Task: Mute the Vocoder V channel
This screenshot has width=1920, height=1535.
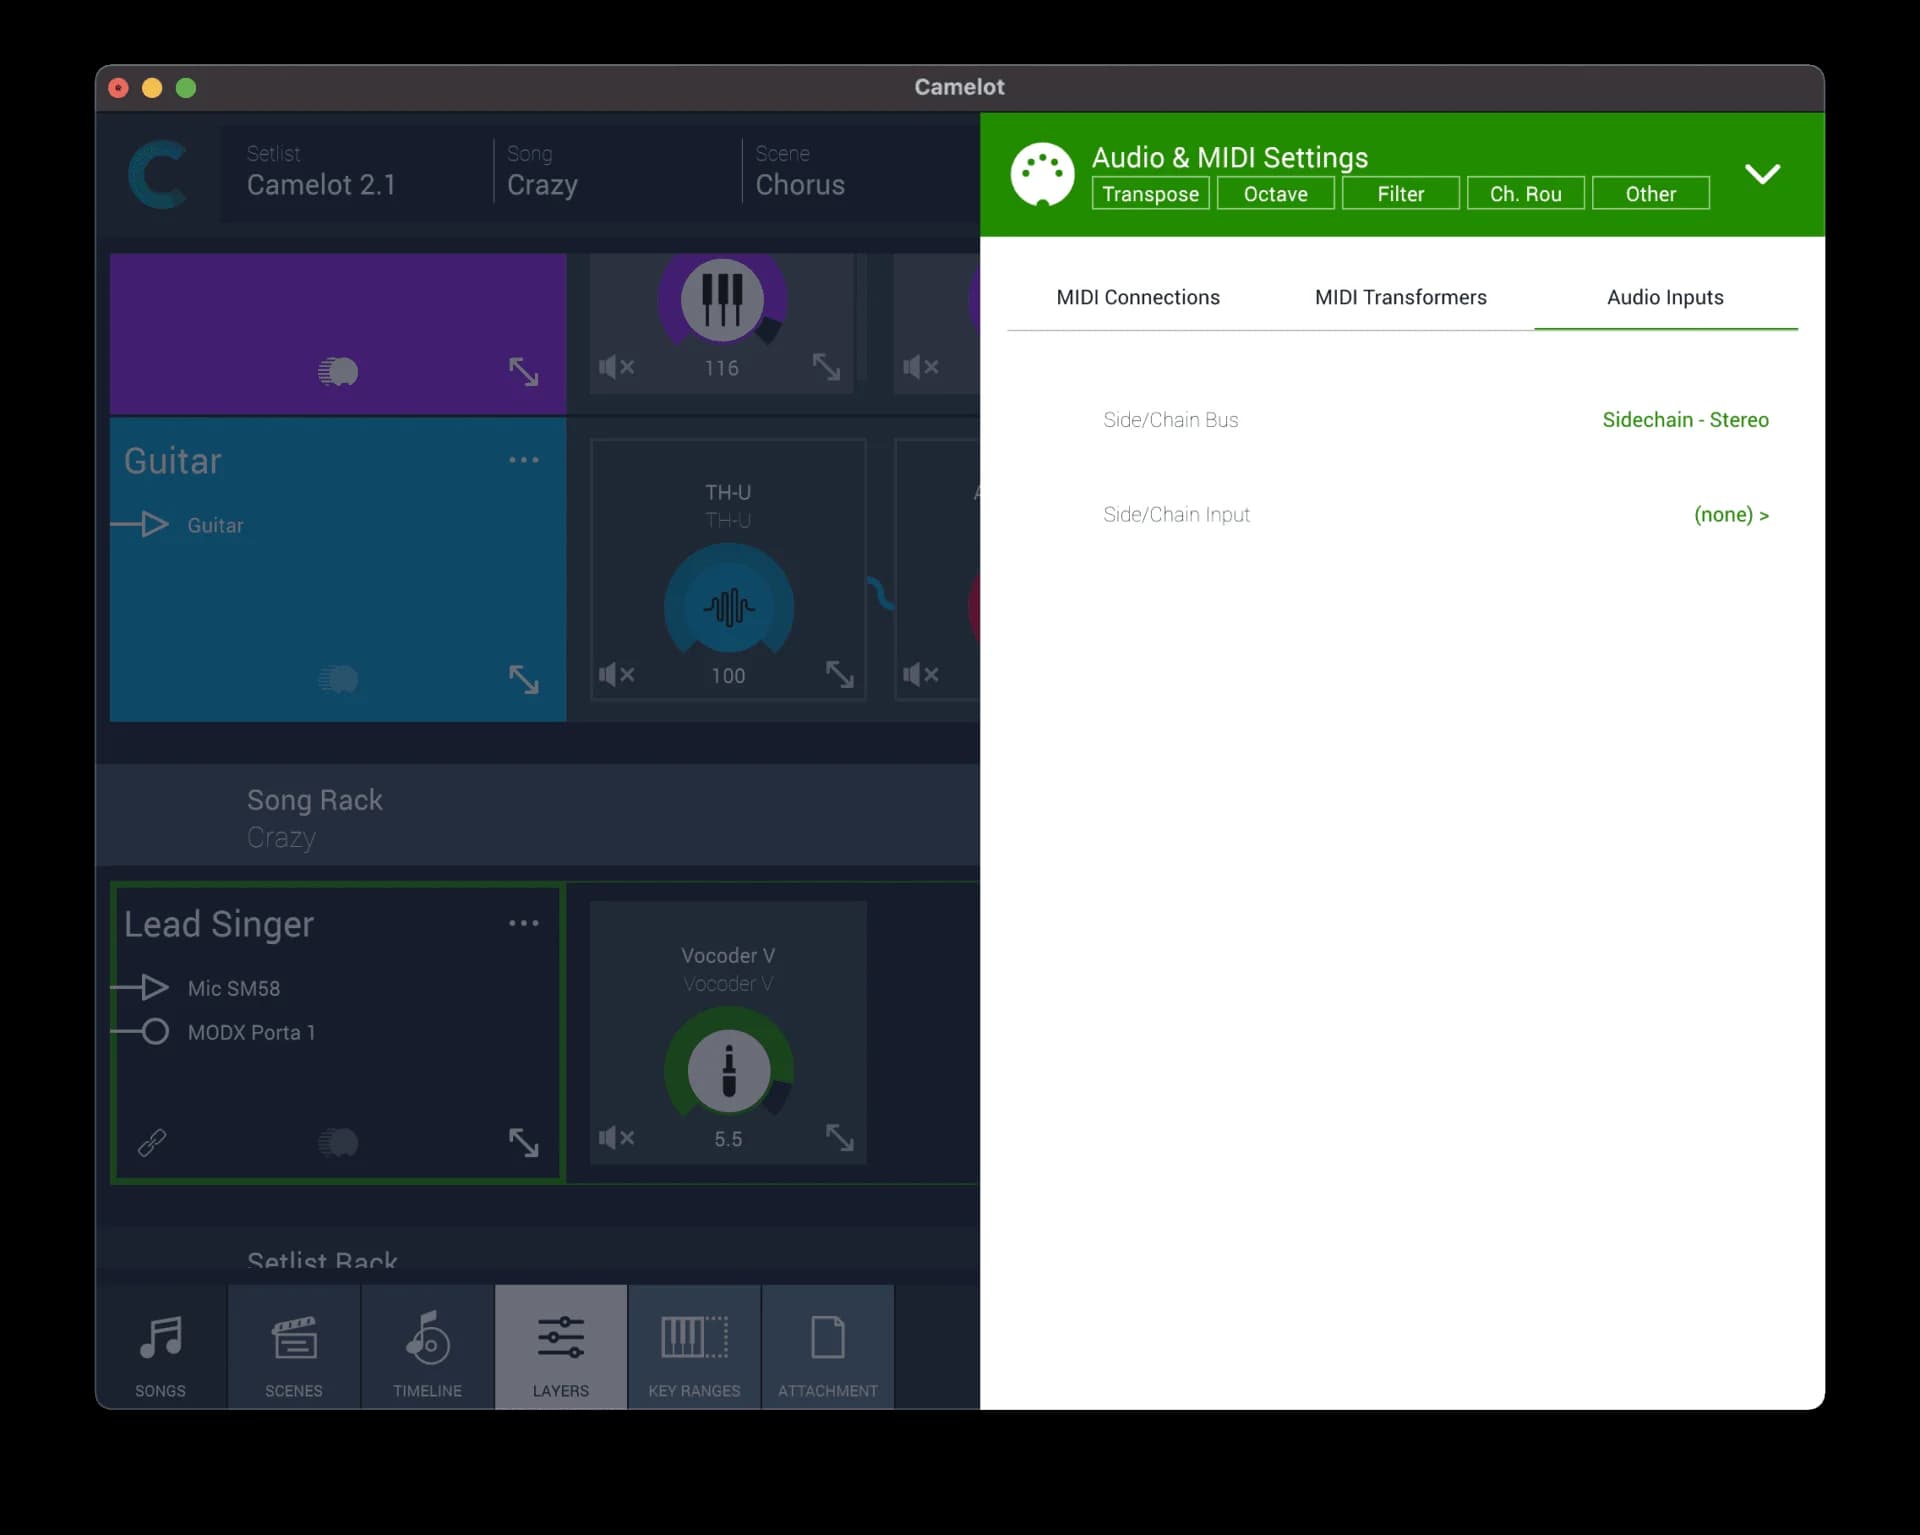Action: point(617,1137)
